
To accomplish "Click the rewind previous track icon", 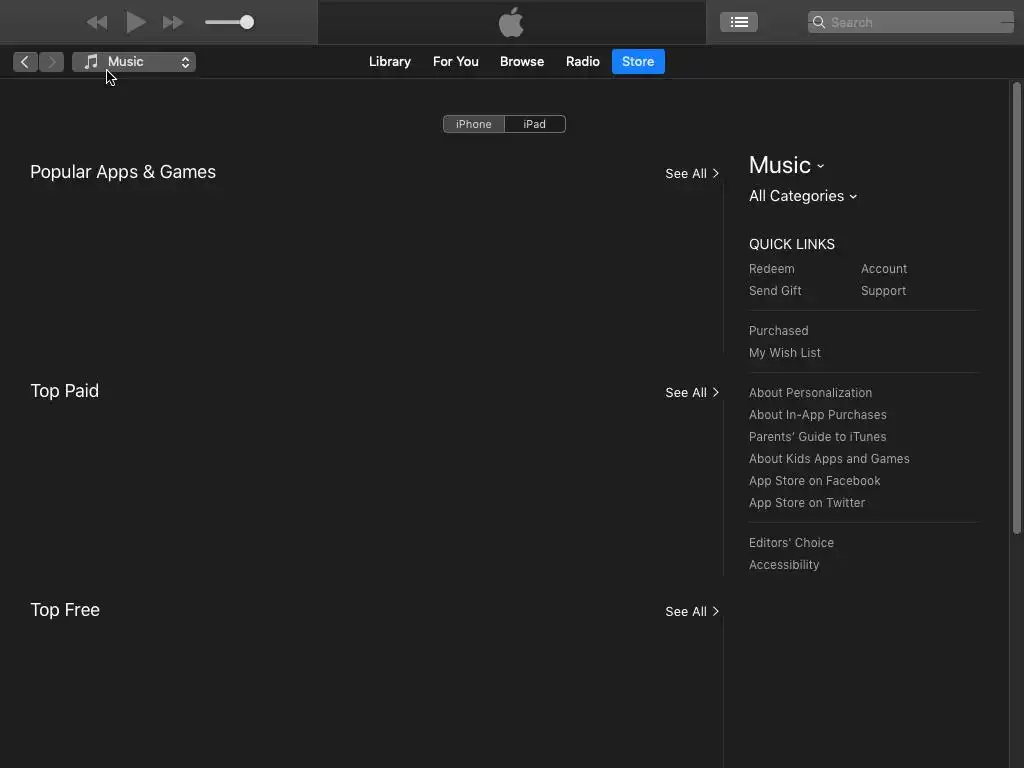I will click(x=97, y=23).
